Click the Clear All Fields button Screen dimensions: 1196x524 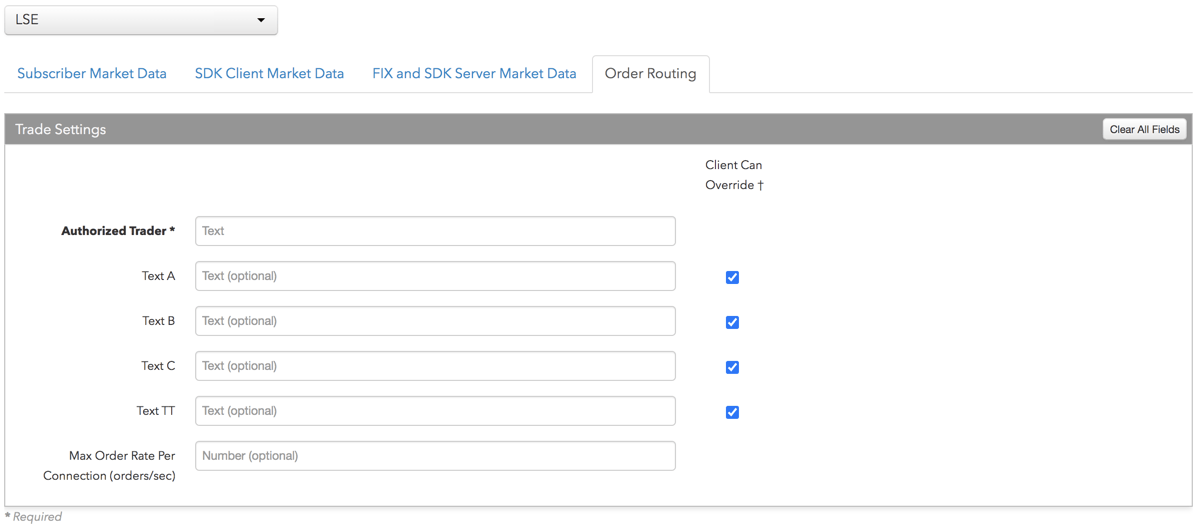click(1145, 130)
